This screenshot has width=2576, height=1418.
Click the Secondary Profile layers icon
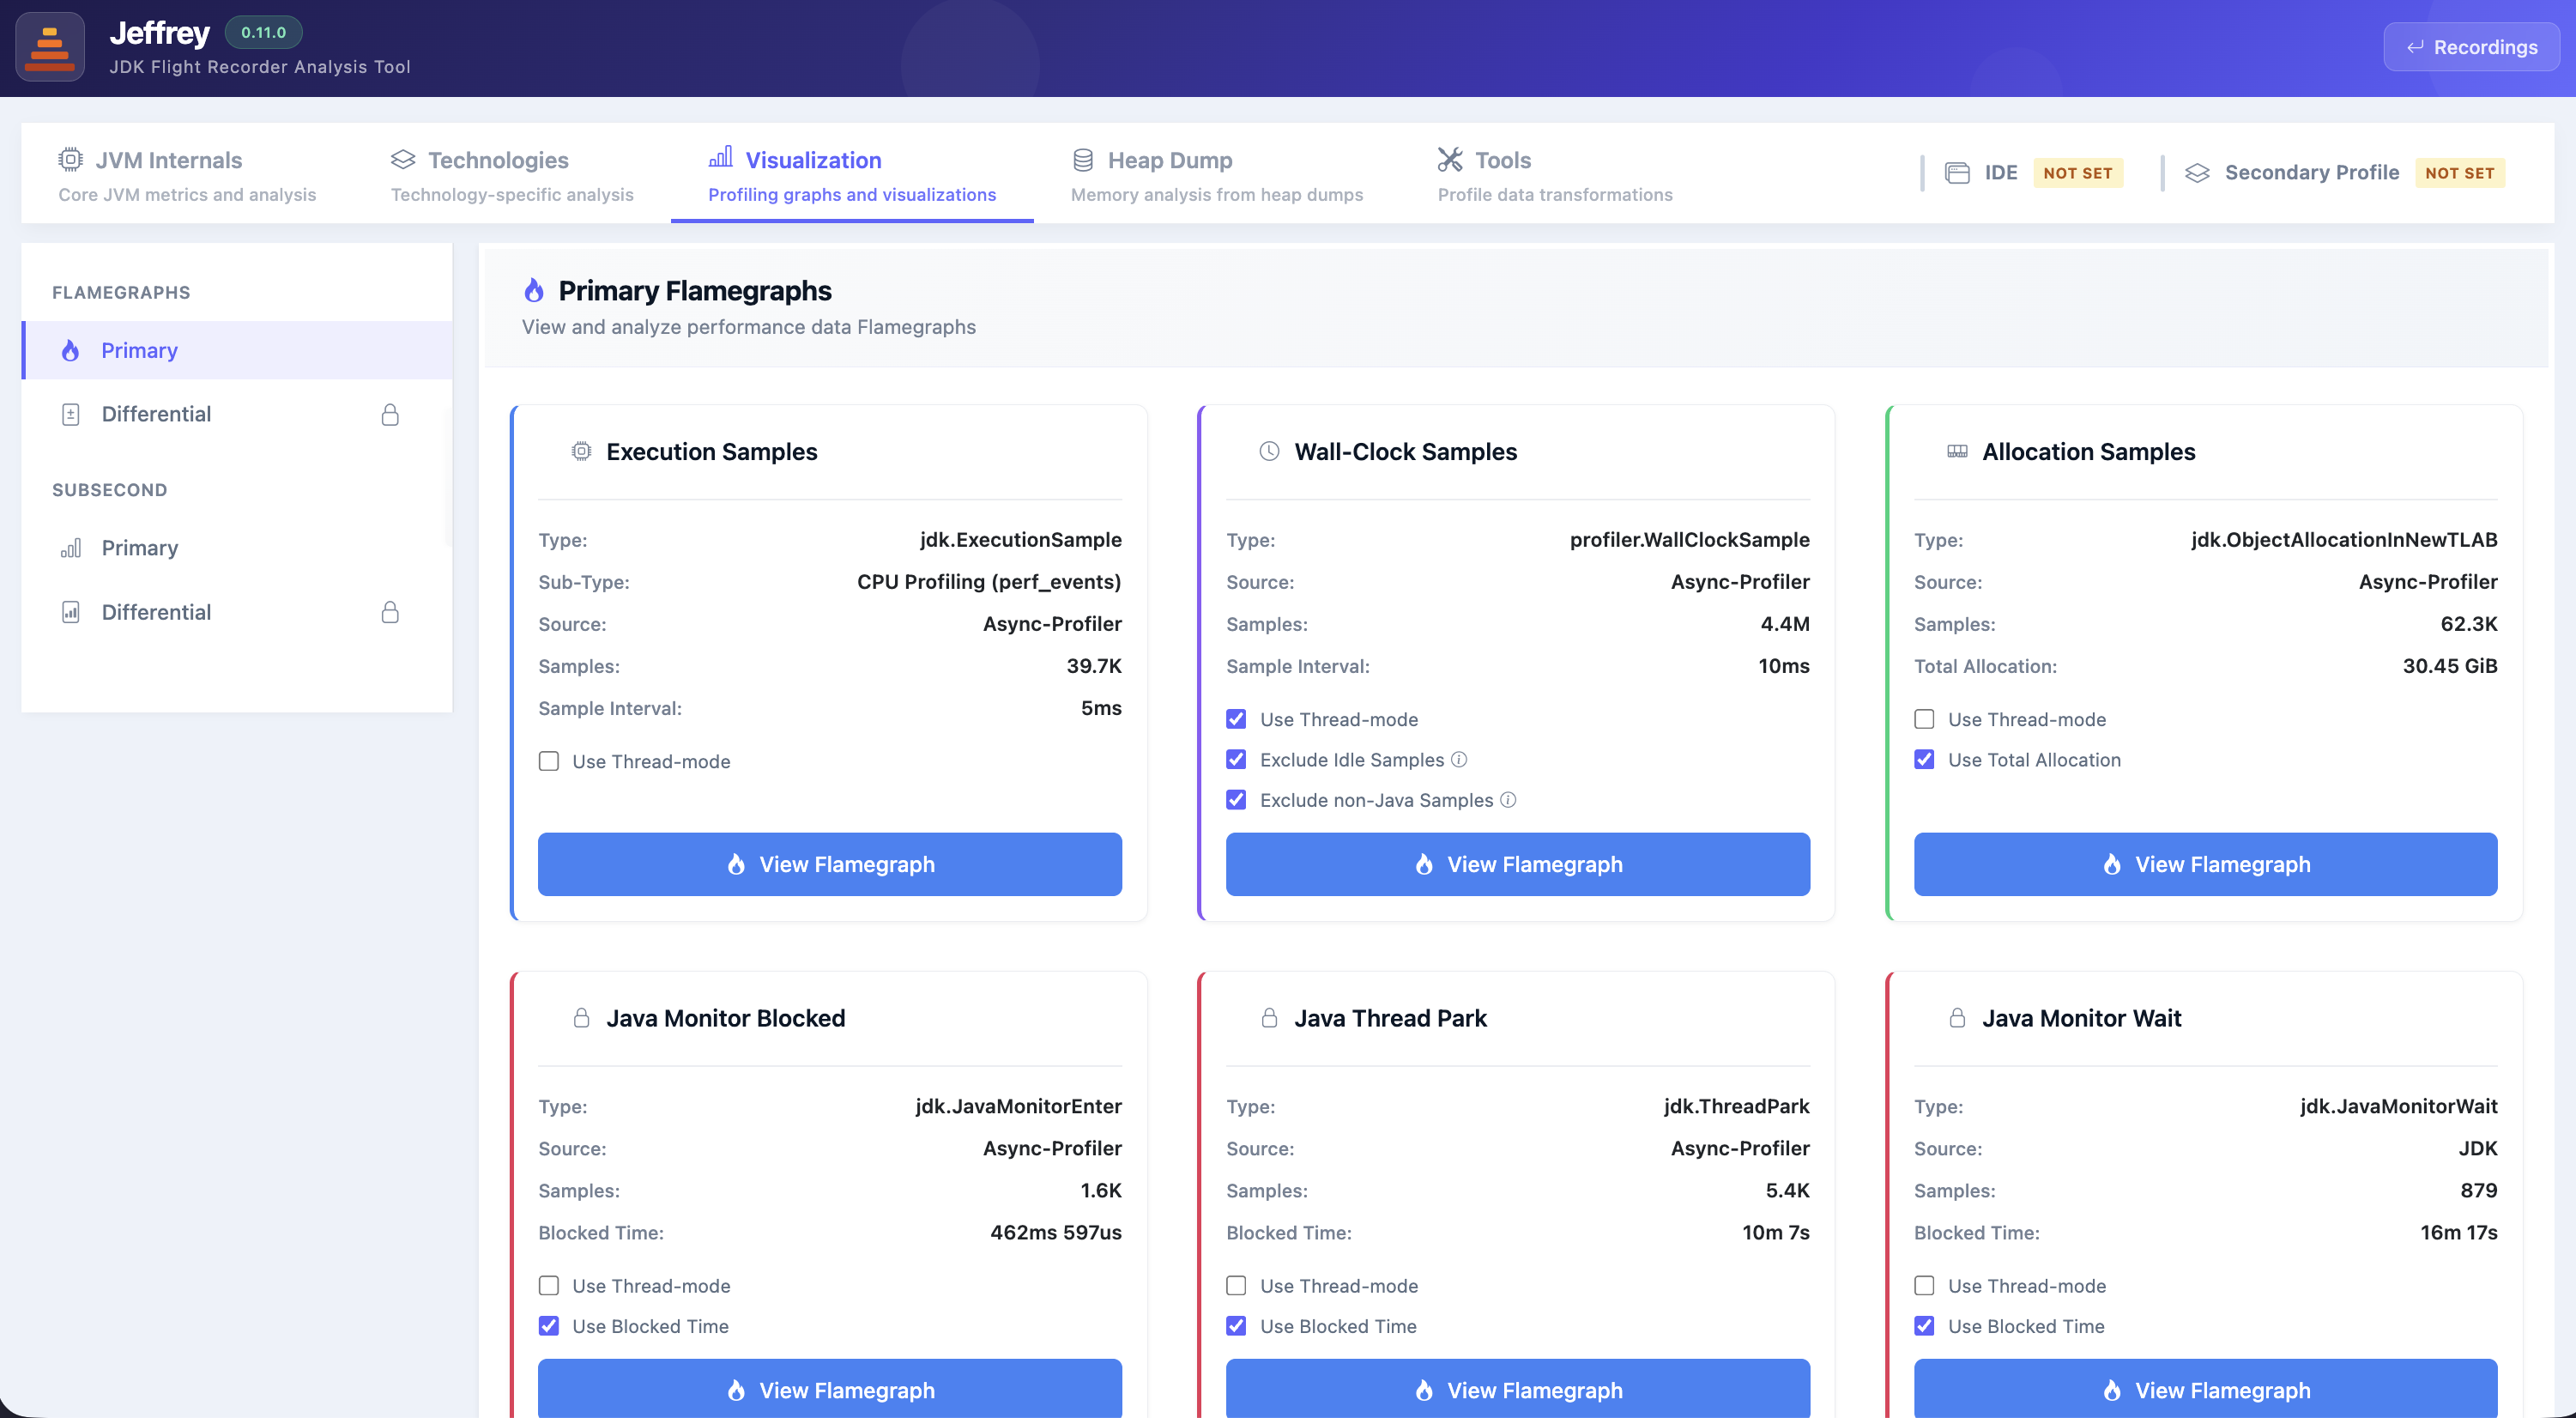click(2197, 172)
